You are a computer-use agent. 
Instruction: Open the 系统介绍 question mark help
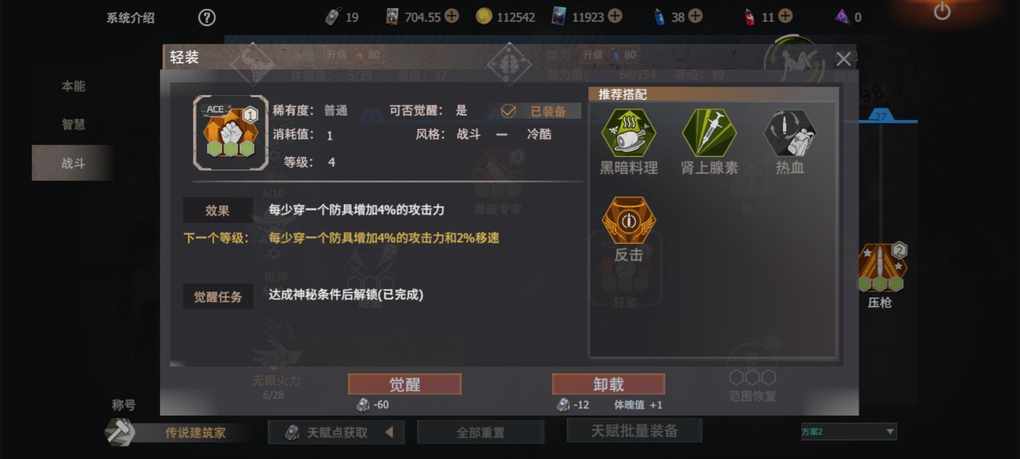click(206, 18)
